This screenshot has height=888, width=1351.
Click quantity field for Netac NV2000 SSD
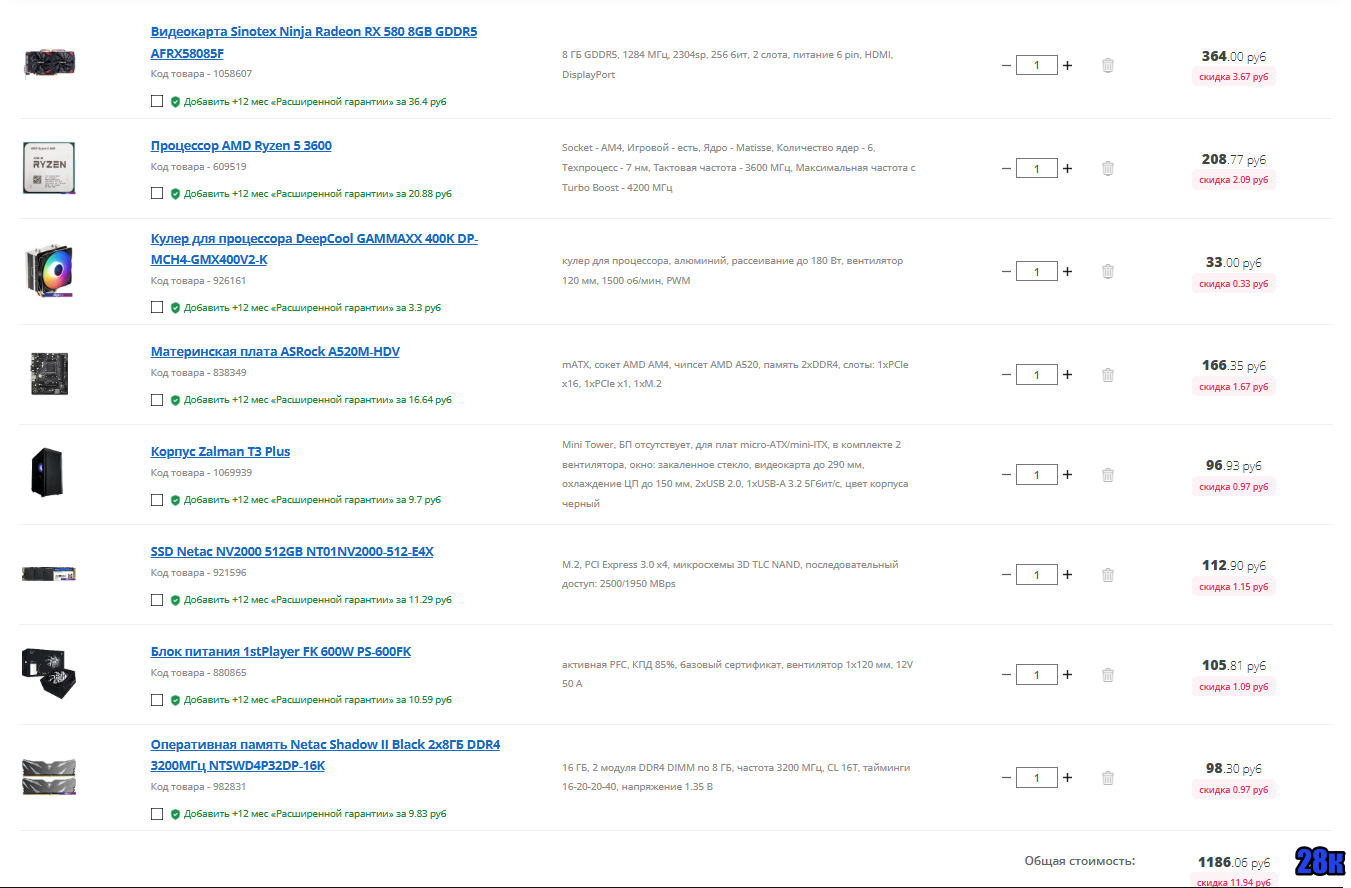click(x=1036, y=574)
